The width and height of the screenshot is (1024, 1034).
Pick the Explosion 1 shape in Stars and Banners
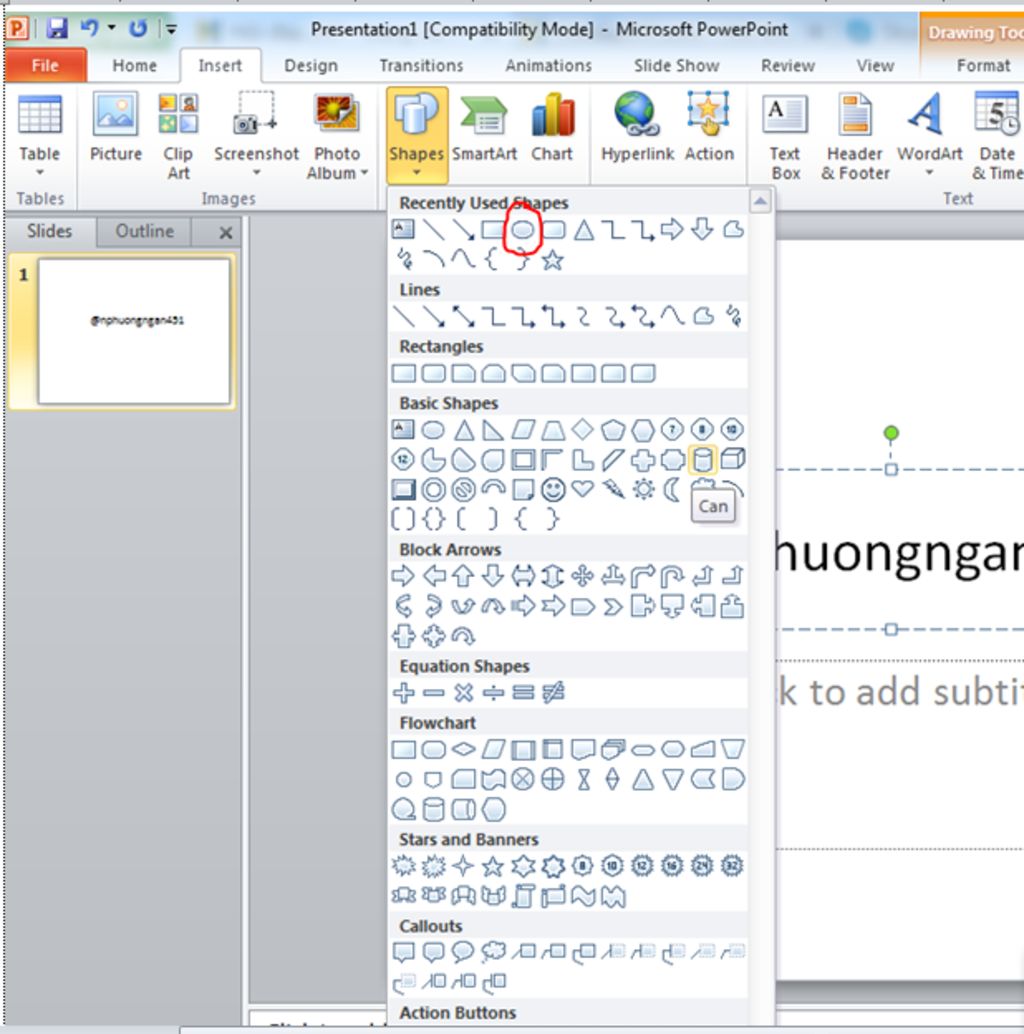[403, 866]
